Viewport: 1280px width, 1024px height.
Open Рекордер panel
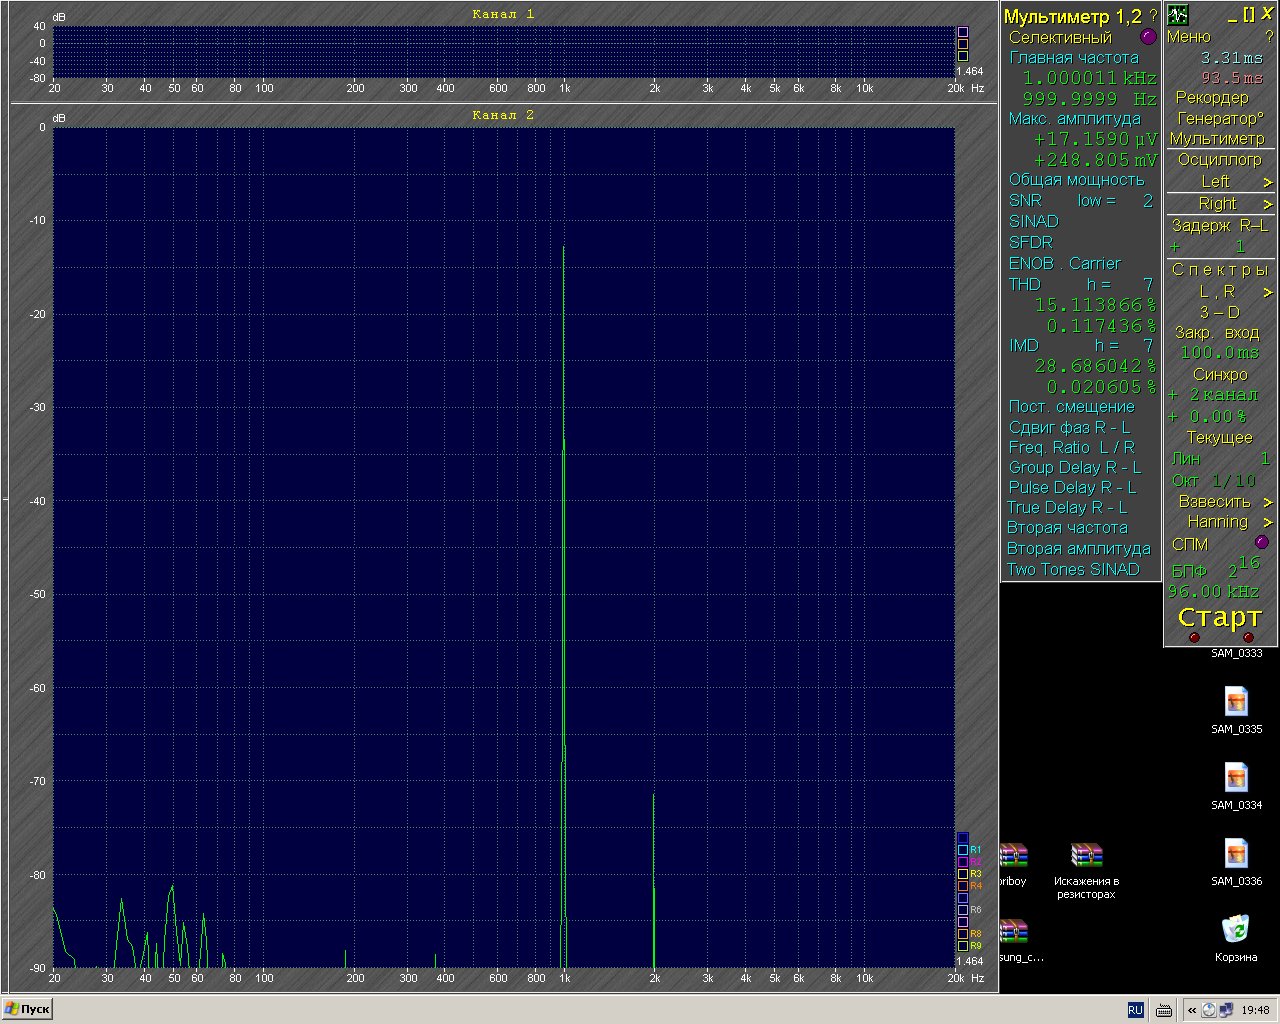(1212, 98)
